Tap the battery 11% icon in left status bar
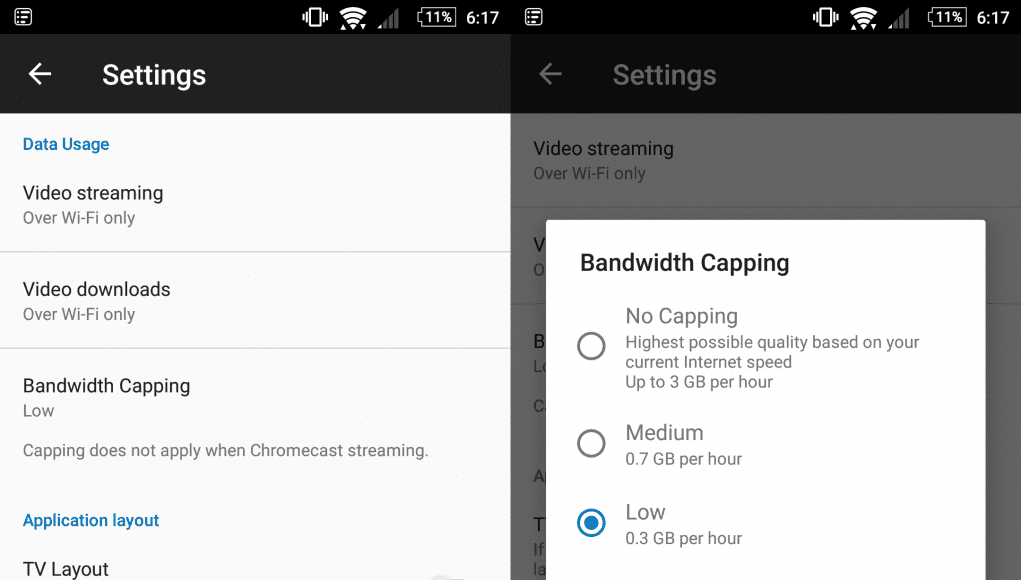This screenshot has height=580, width=1021. [x=437, y=17]
